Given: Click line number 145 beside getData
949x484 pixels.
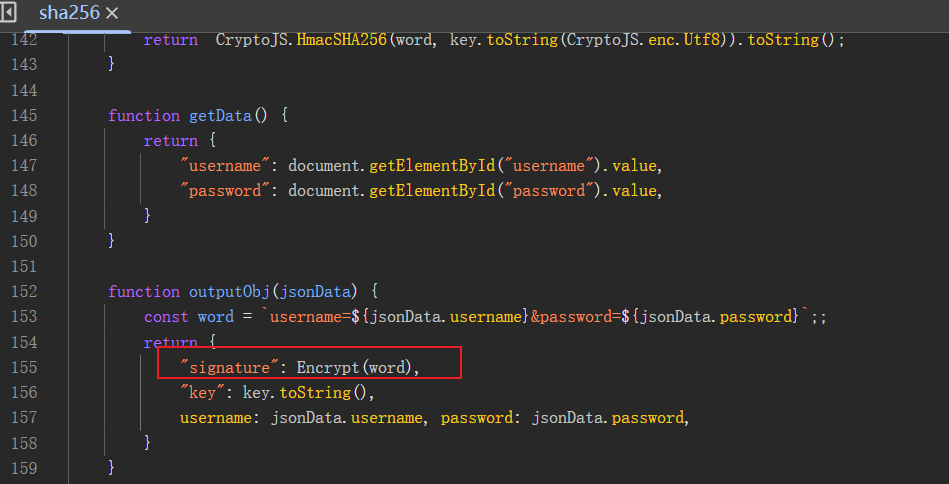Looking at the screenshot, I should [x=24, y=115].
